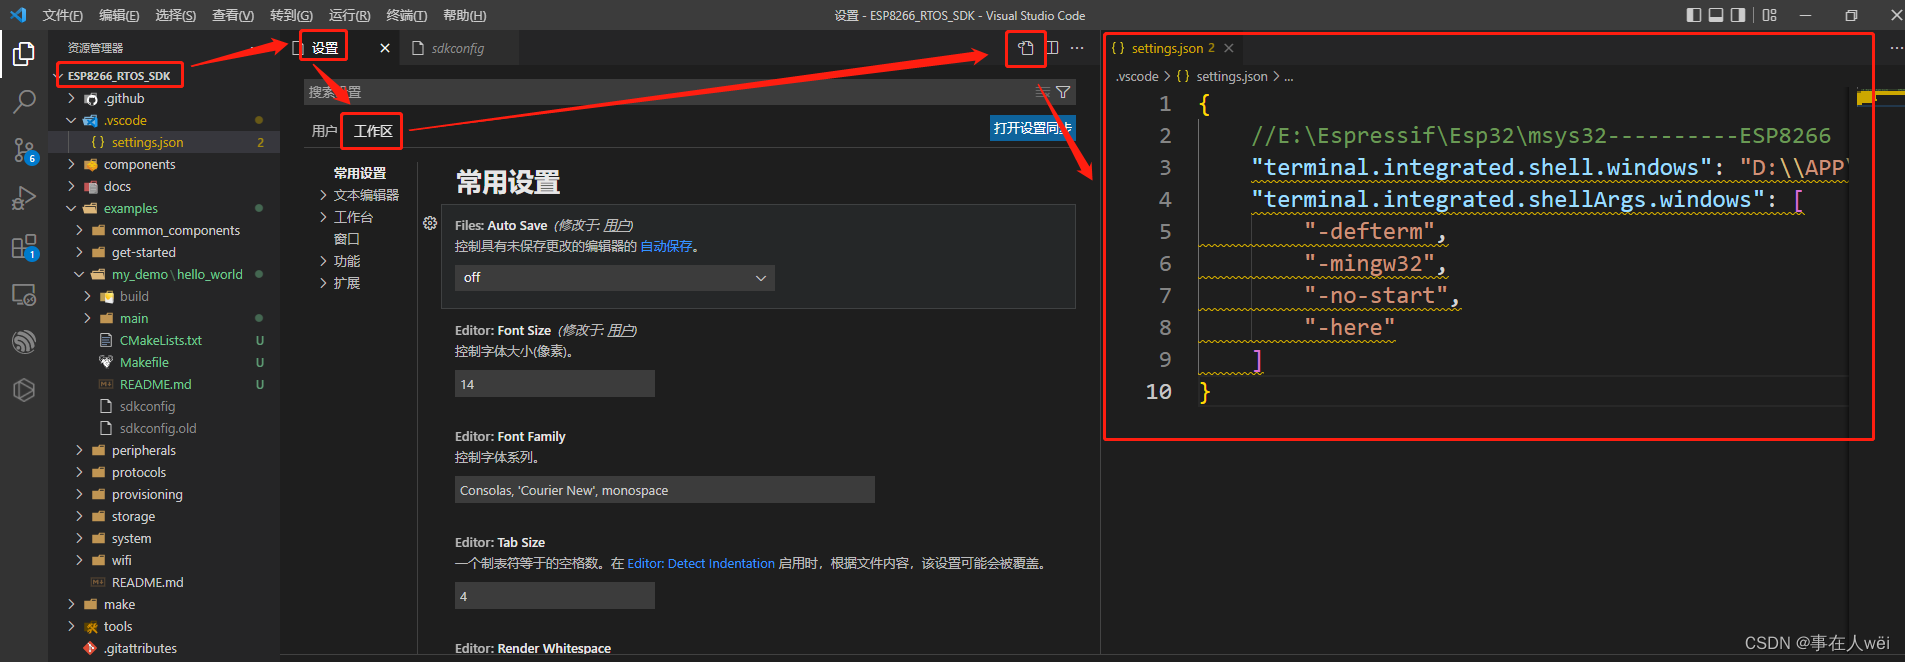Click Open Settings (JSON) icon

click(1025, 48)
